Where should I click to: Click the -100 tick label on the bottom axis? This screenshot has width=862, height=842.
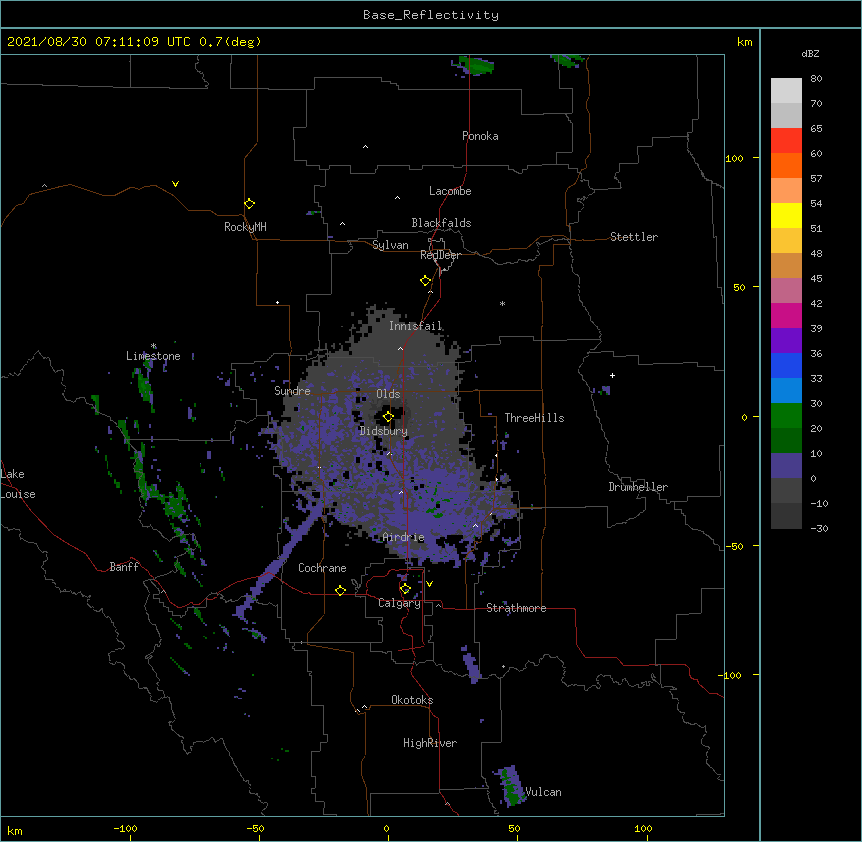tap(125, 828)
